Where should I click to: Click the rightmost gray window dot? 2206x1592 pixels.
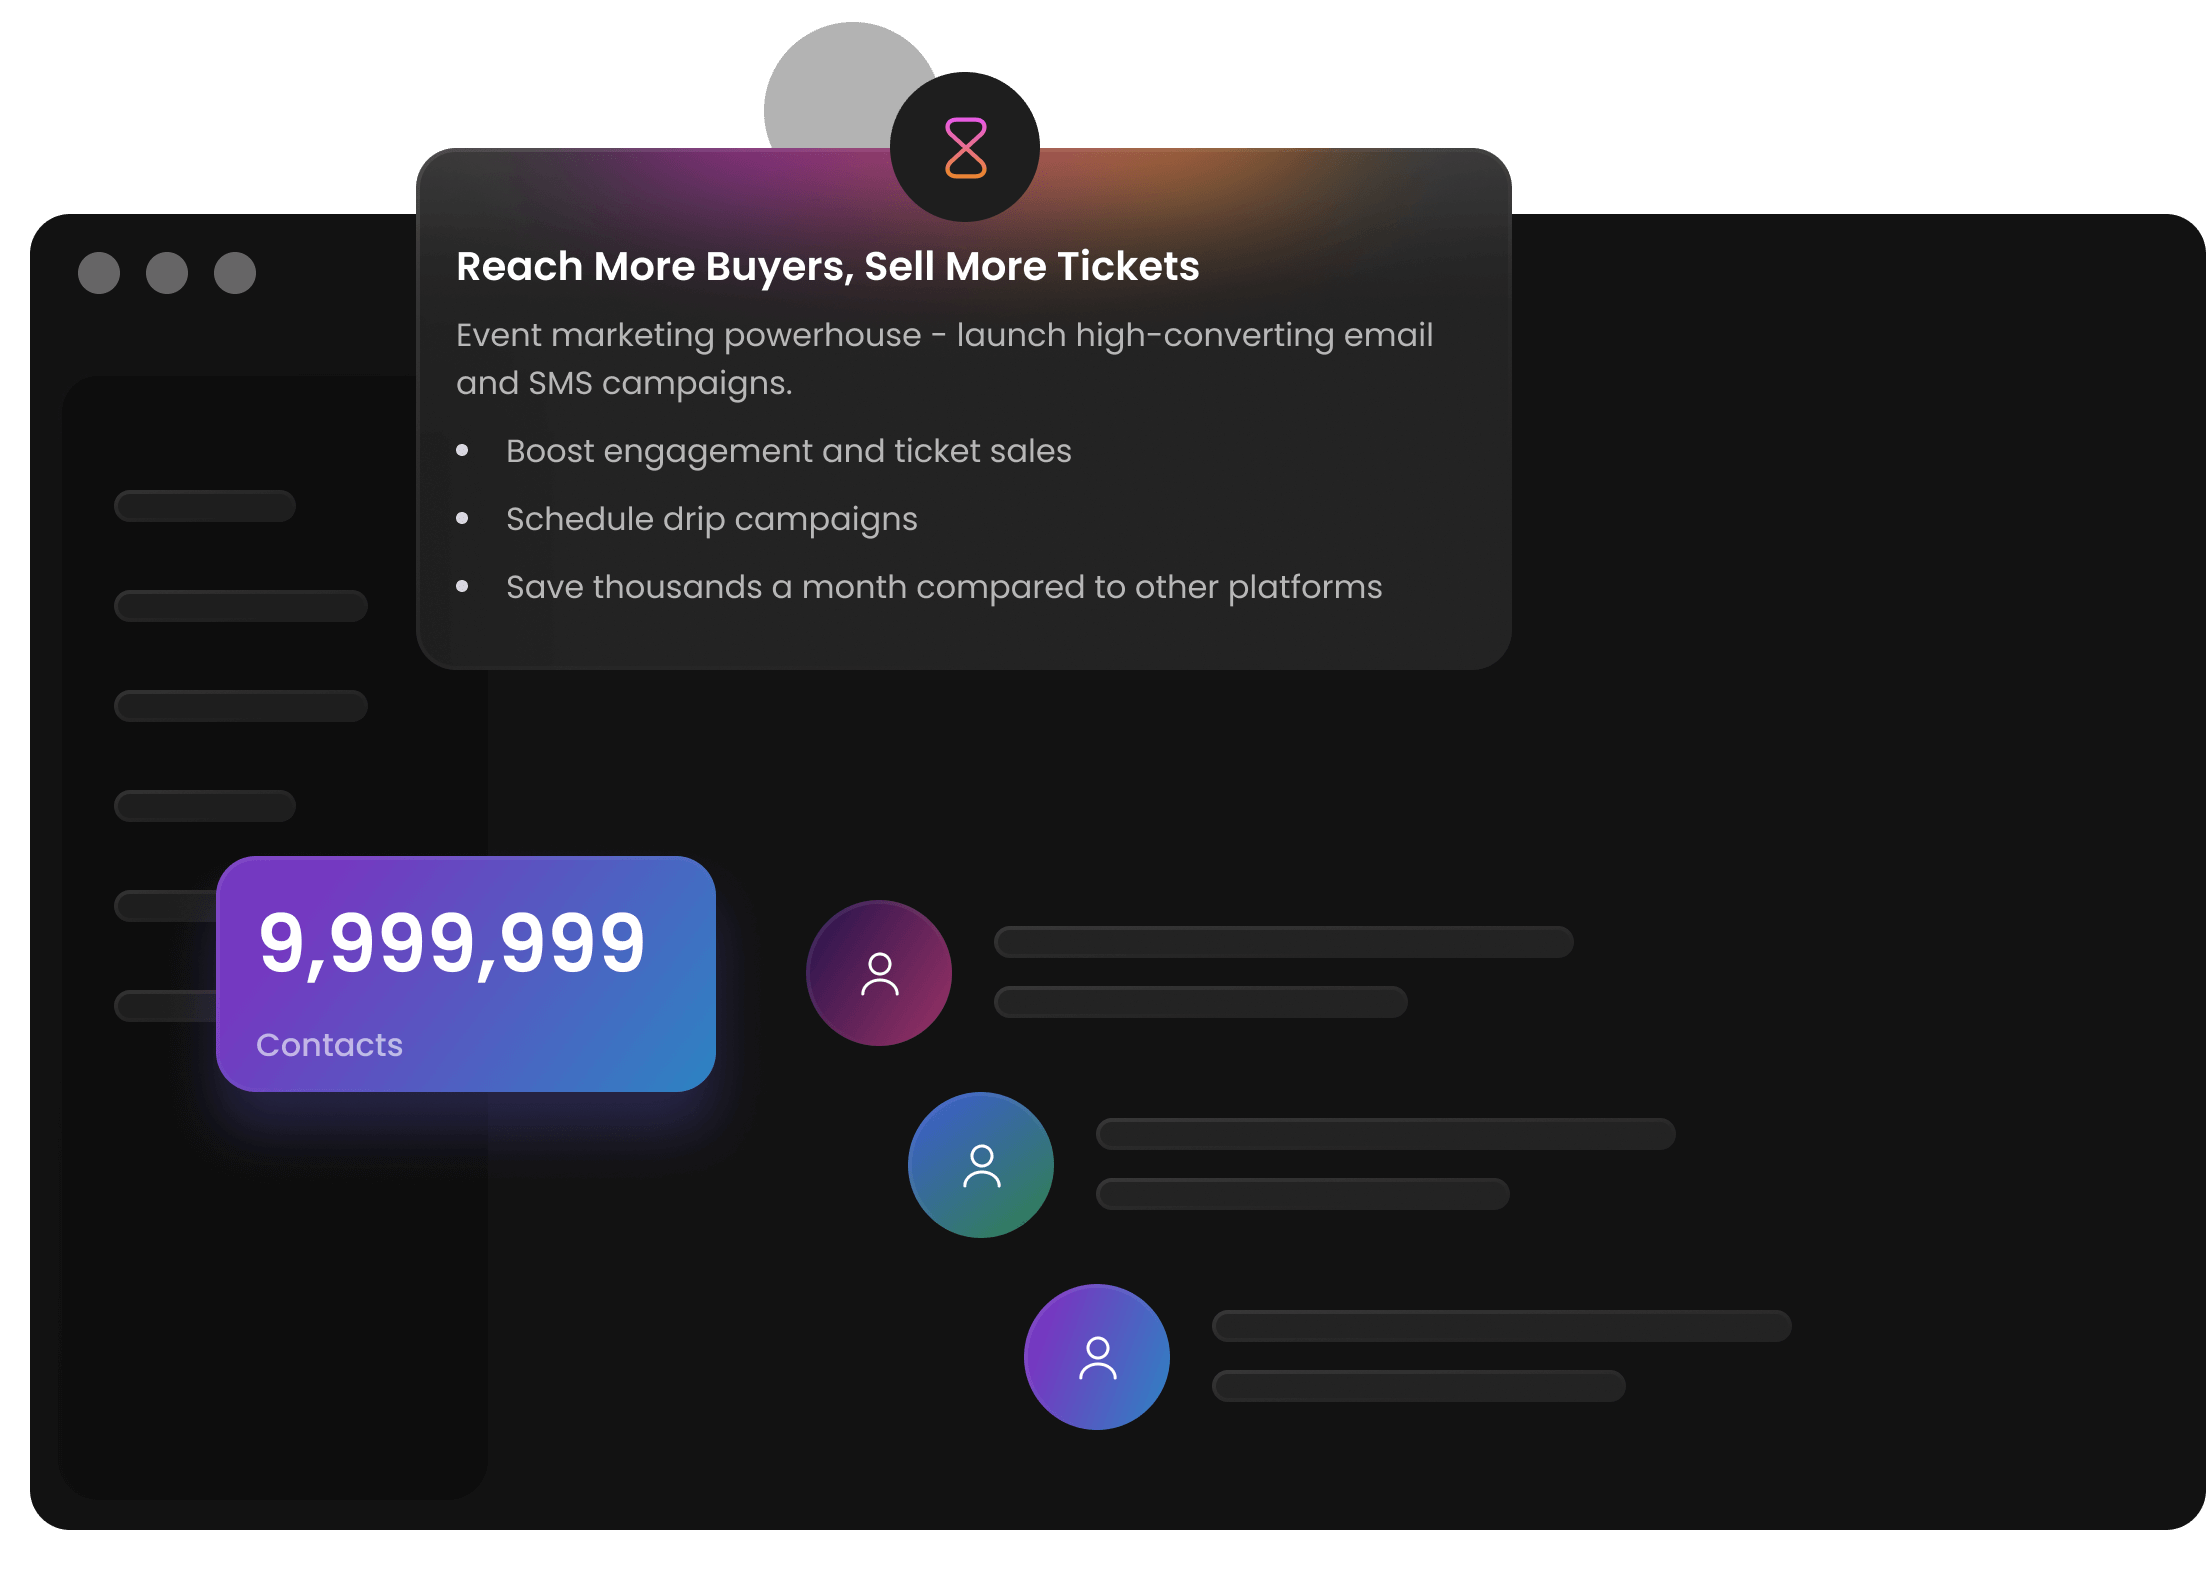tap(235, 273)
